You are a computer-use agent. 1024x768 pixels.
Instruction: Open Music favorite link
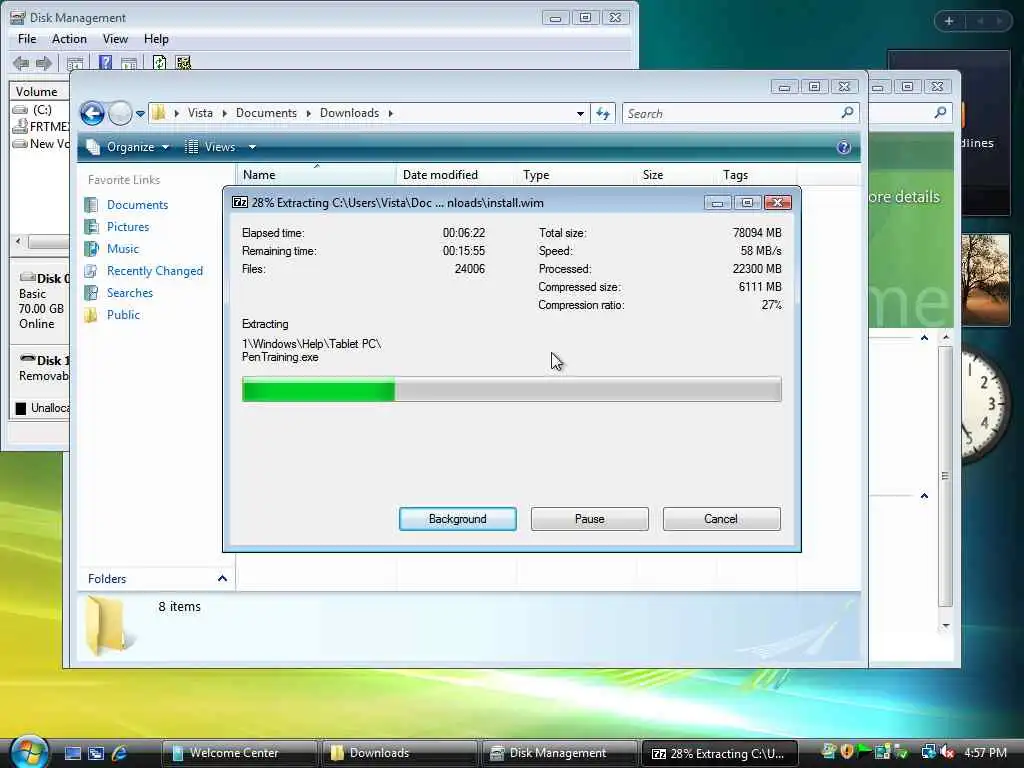point(123,249)
